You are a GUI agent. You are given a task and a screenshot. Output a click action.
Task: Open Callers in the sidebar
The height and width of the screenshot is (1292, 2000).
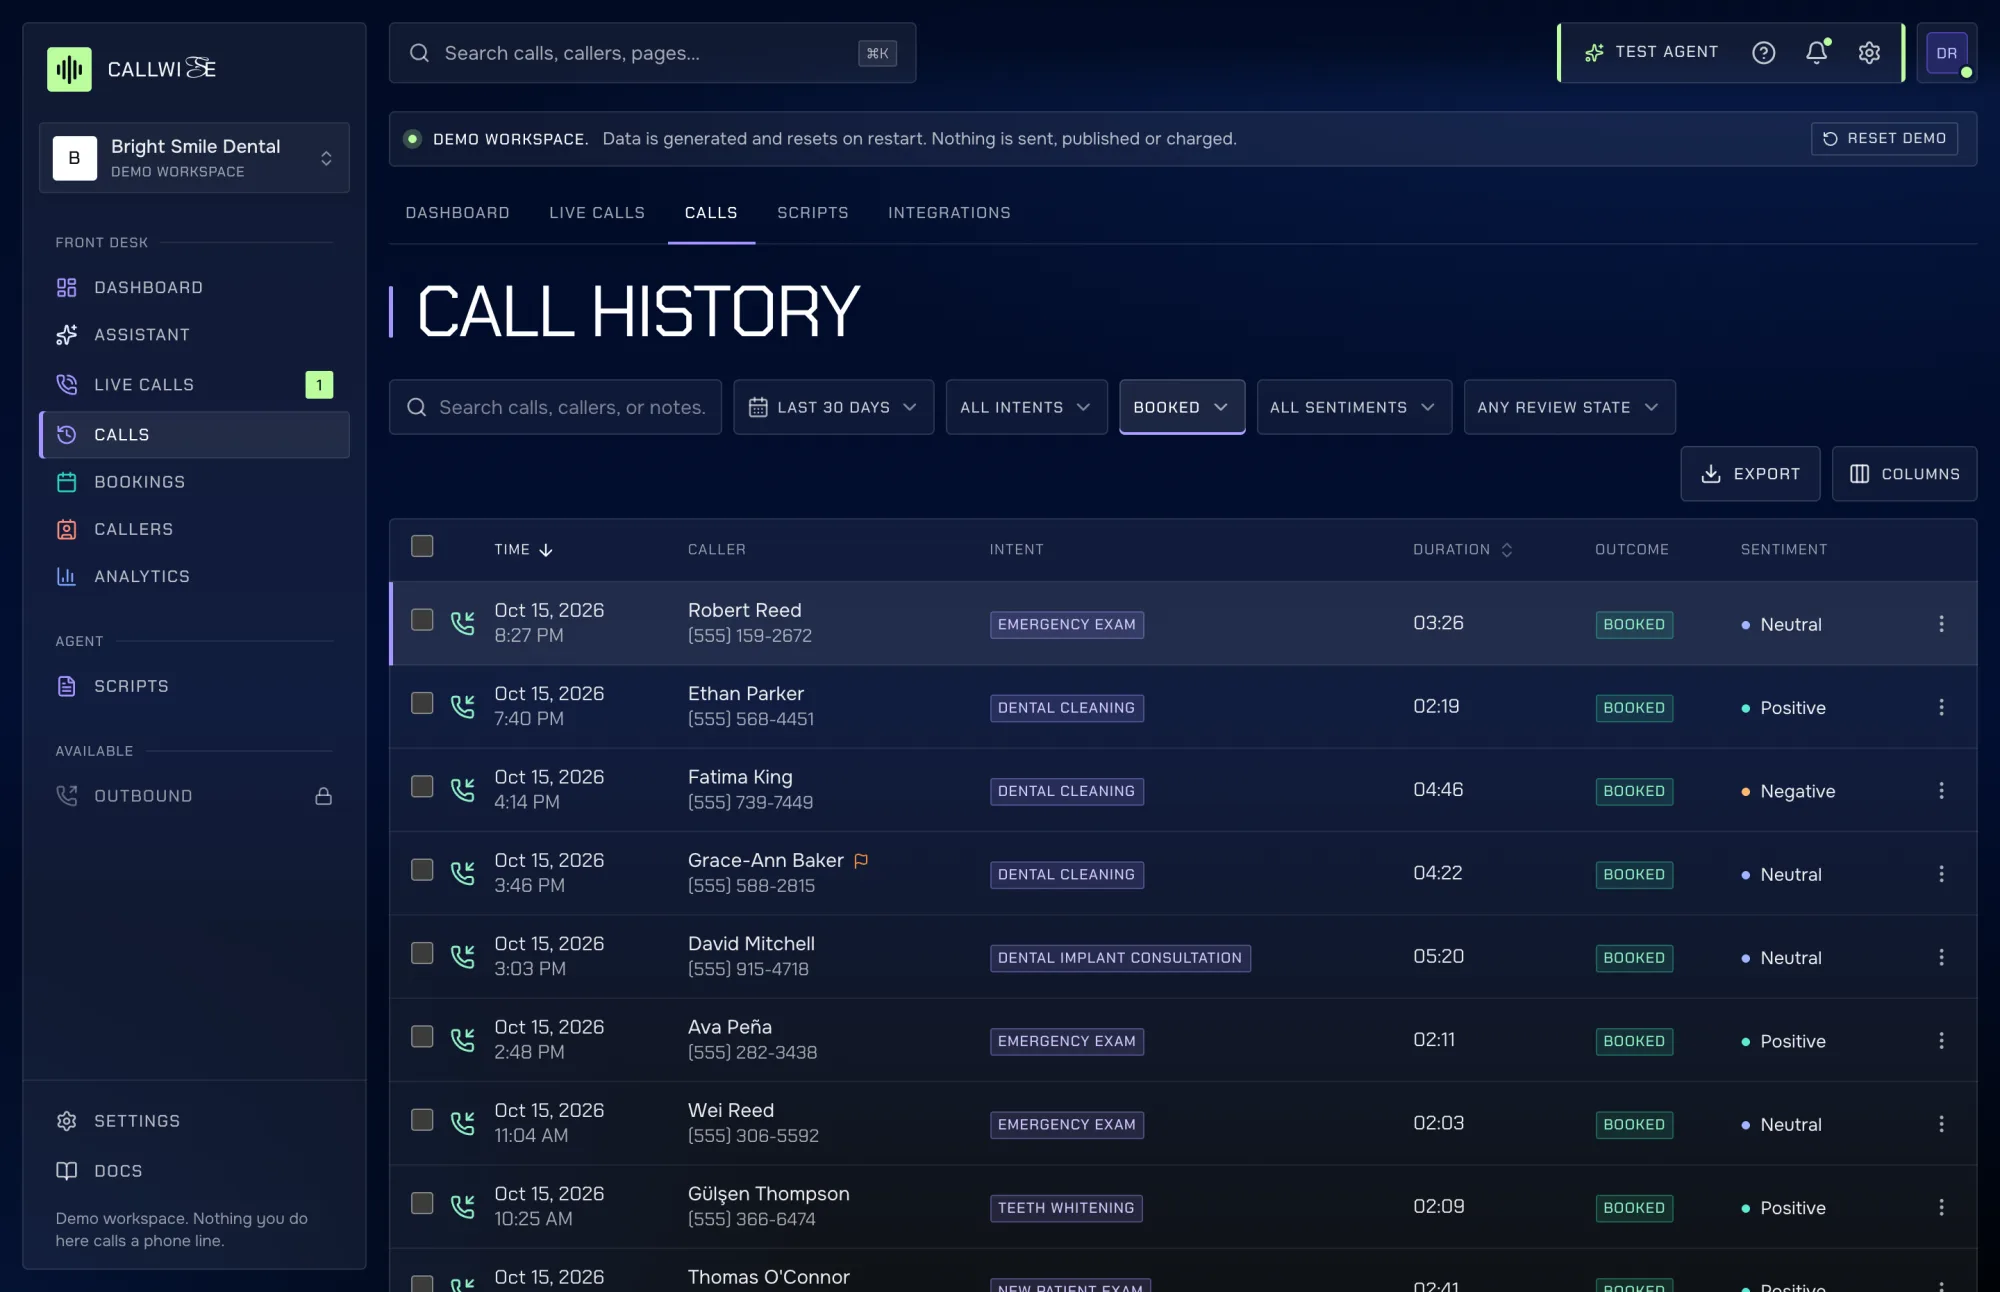pyautogui.click(x=194, y=529)
